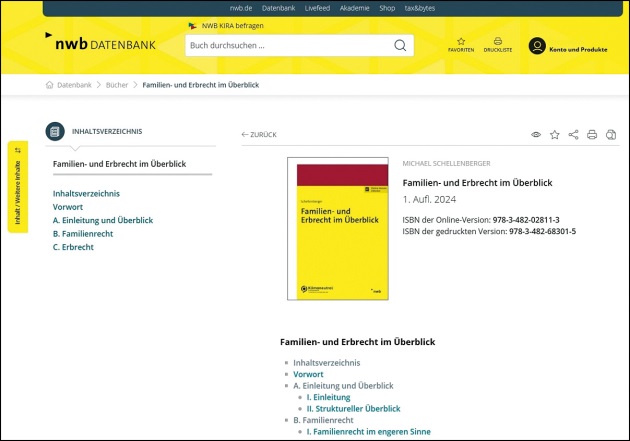This screenshot has height=441, width=630.
Task: Go back using the Zurück link
Action: pyautogui.click(x=259, y=134)
